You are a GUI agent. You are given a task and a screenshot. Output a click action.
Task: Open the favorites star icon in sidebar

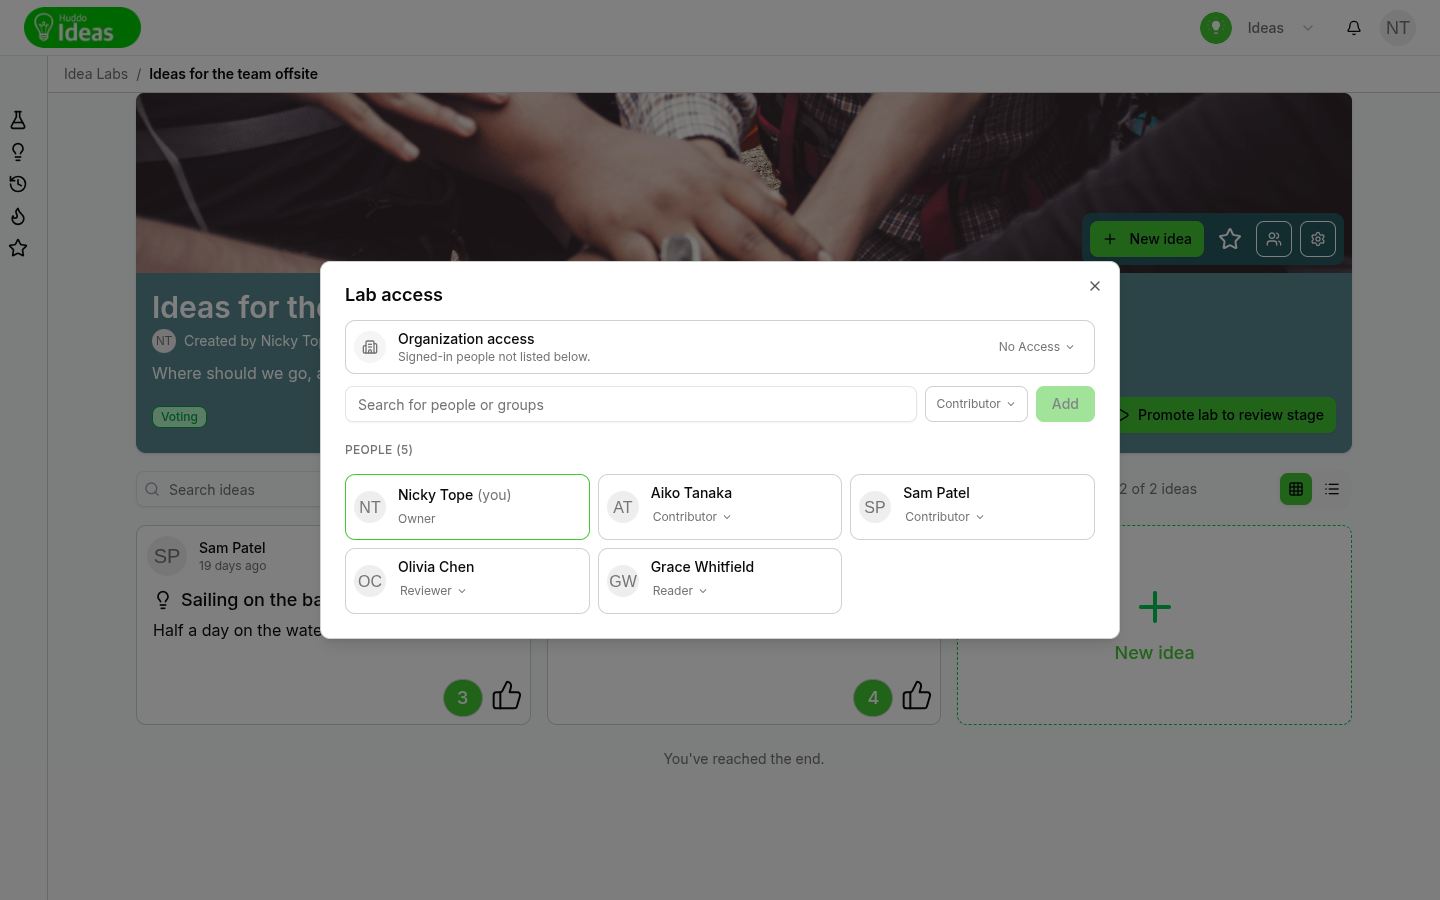click(x=18, y=248)
